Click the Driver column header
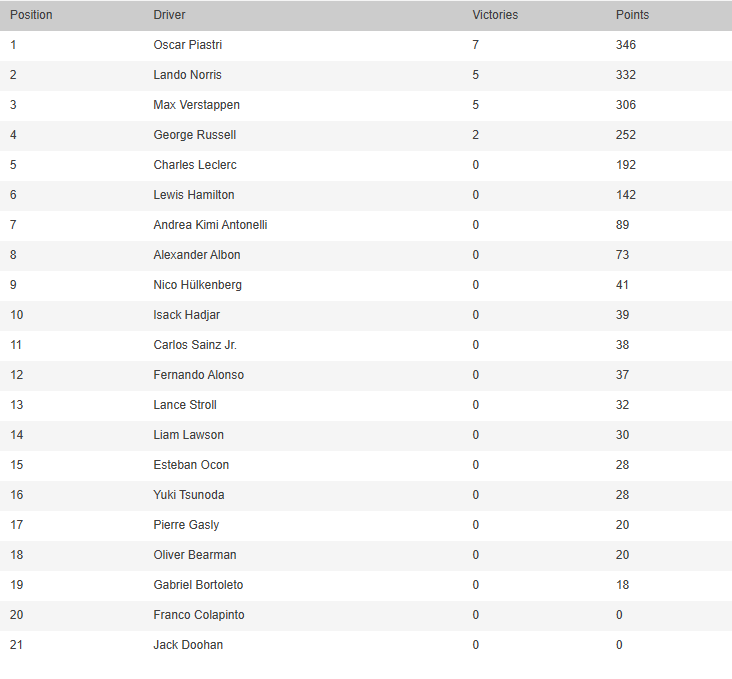732x679 pixels. point(169,15)
